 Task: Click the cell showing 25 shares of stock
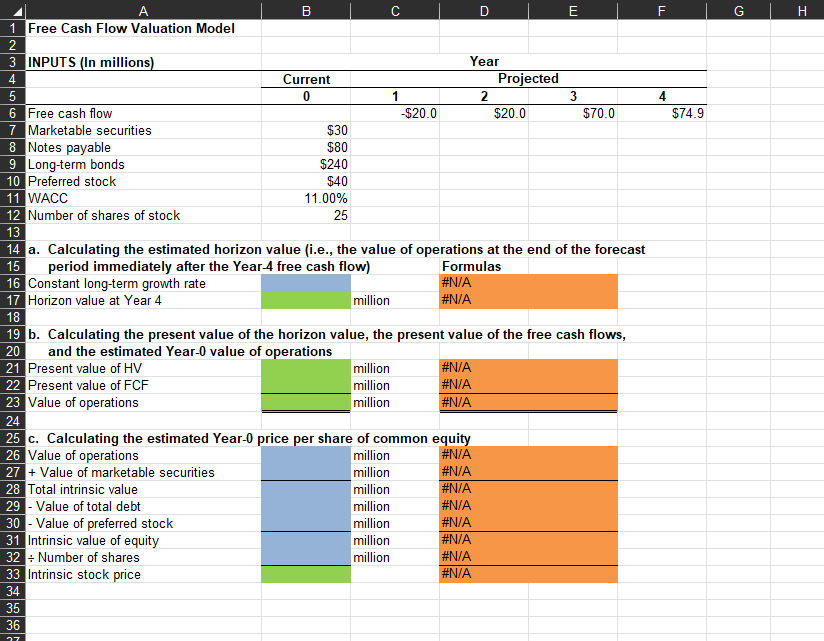coord(306,215)
